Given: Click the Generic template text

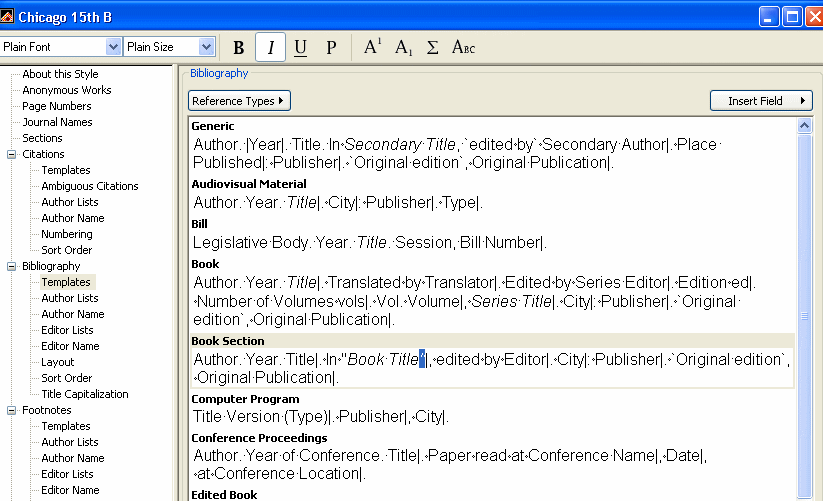Looking at the screenshot, I should click(x=457, y=153).
